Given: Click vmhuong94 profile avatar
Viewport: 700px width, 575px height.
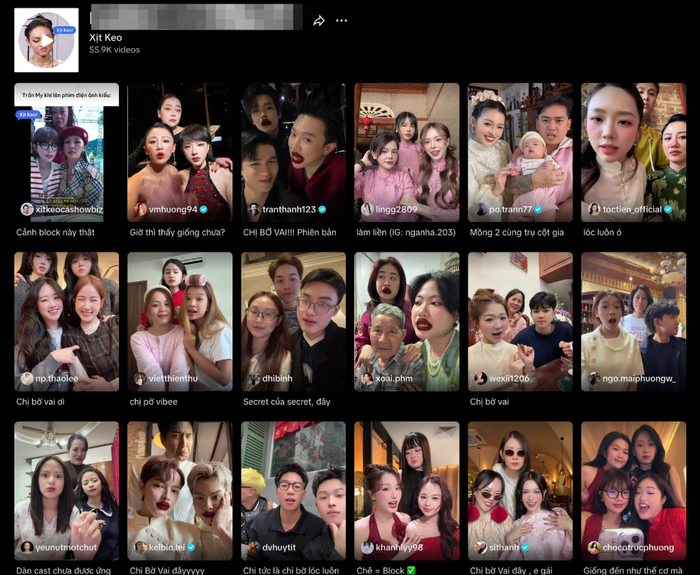Looking at the screenshot, I should click(140, 210).
